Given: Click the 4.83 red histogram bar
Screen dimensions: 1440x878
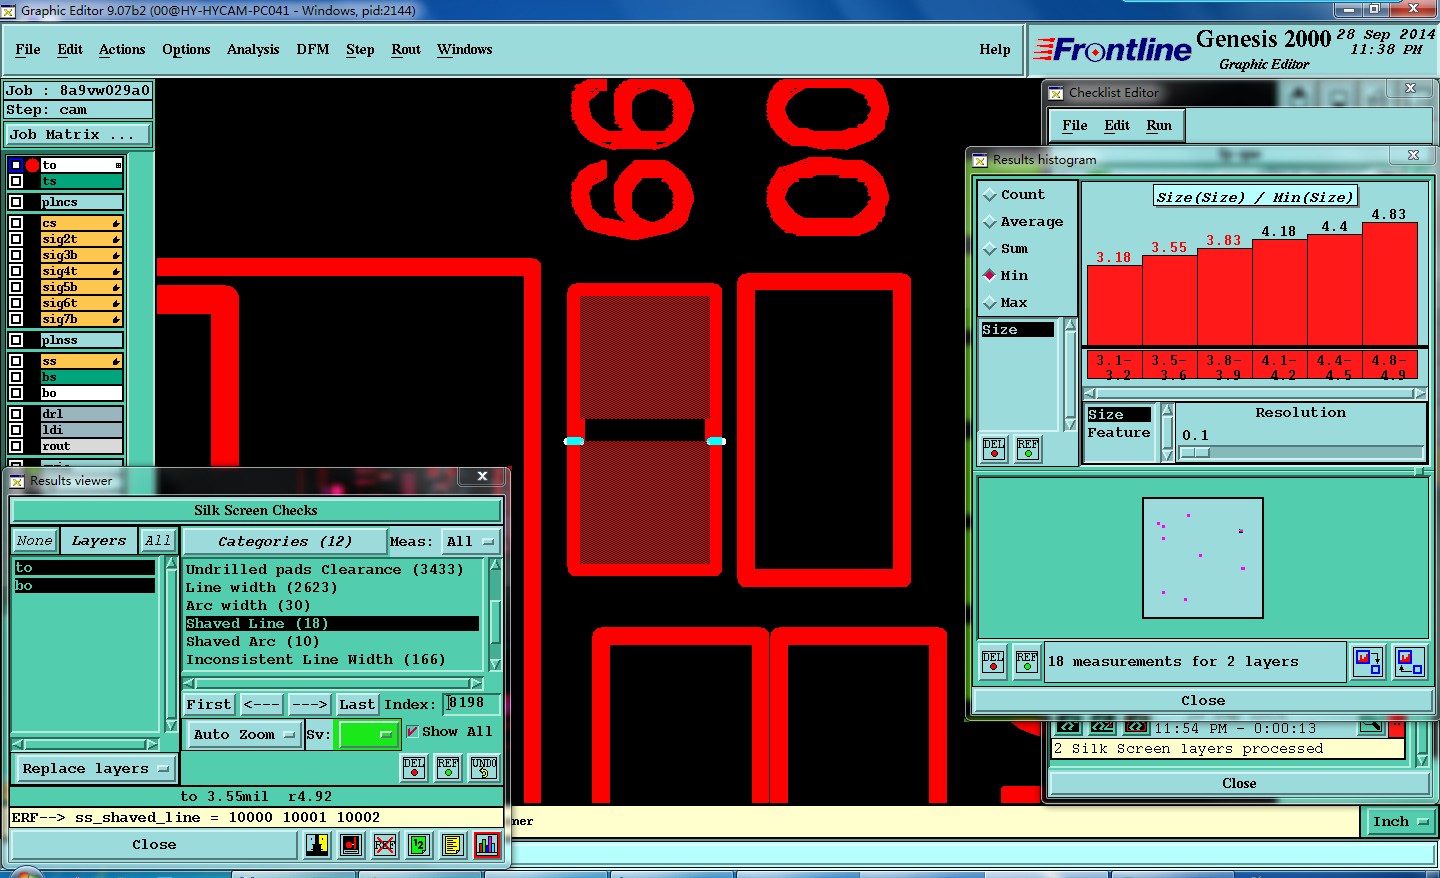Looking at the screenshot, I should coord(1390,284).
